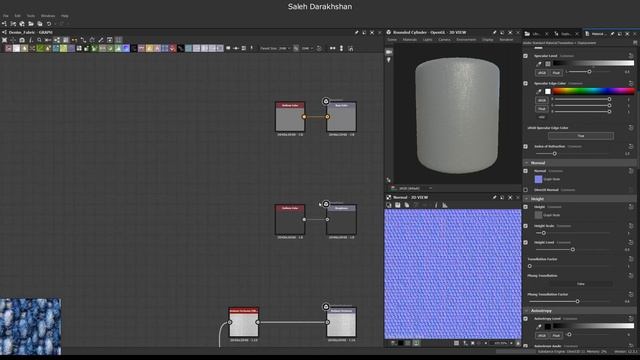The height and width of the screenshot is (360, 640).
Task: Open the Windows menu
Action: (48, 16)
